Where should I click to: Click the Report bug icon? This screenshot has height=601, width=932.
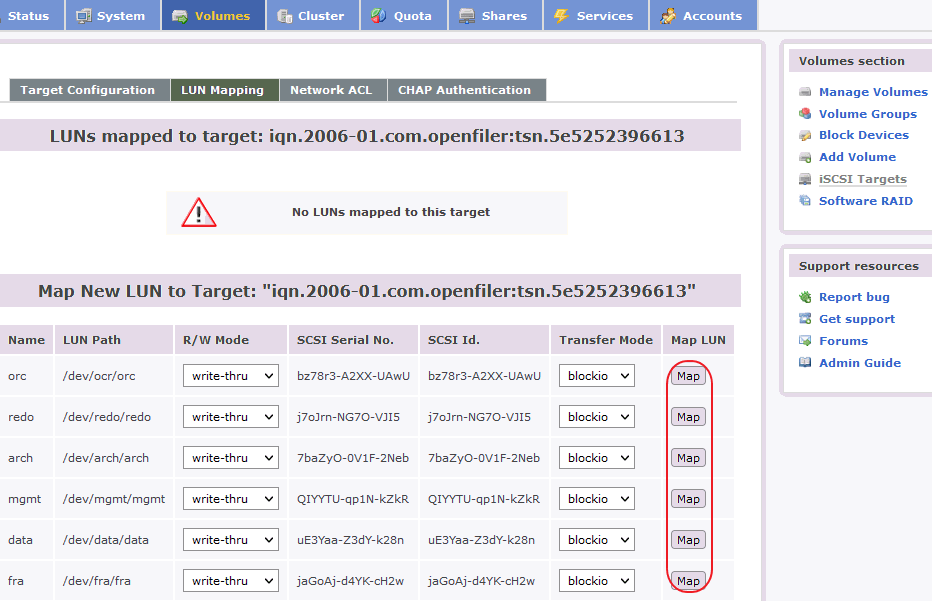[805, 297]
